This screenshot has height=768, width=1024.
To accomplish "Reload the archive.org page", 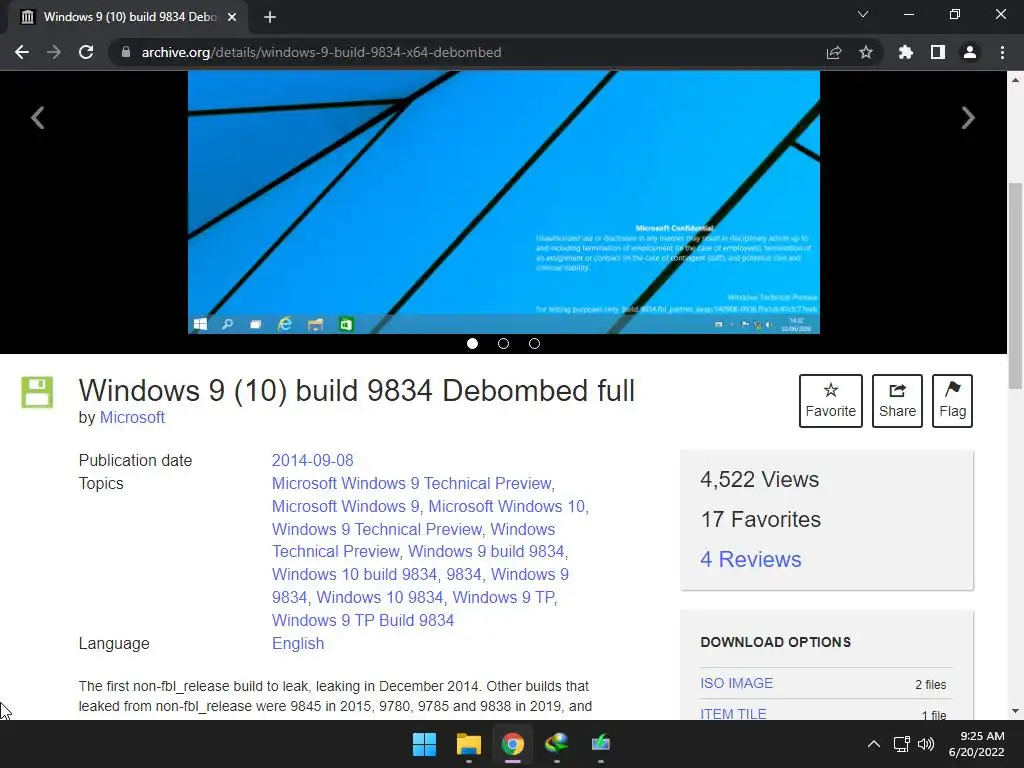I will [86, 52].
